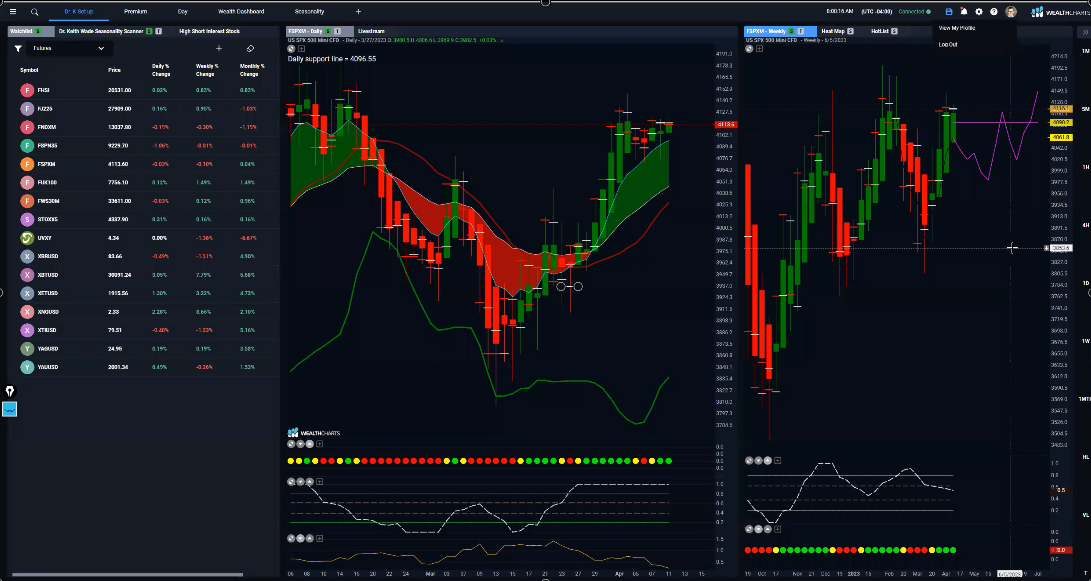Add a symbol to the watchlist with plus
Viewport: 1091px width, 581px height.
click(219, 49)
